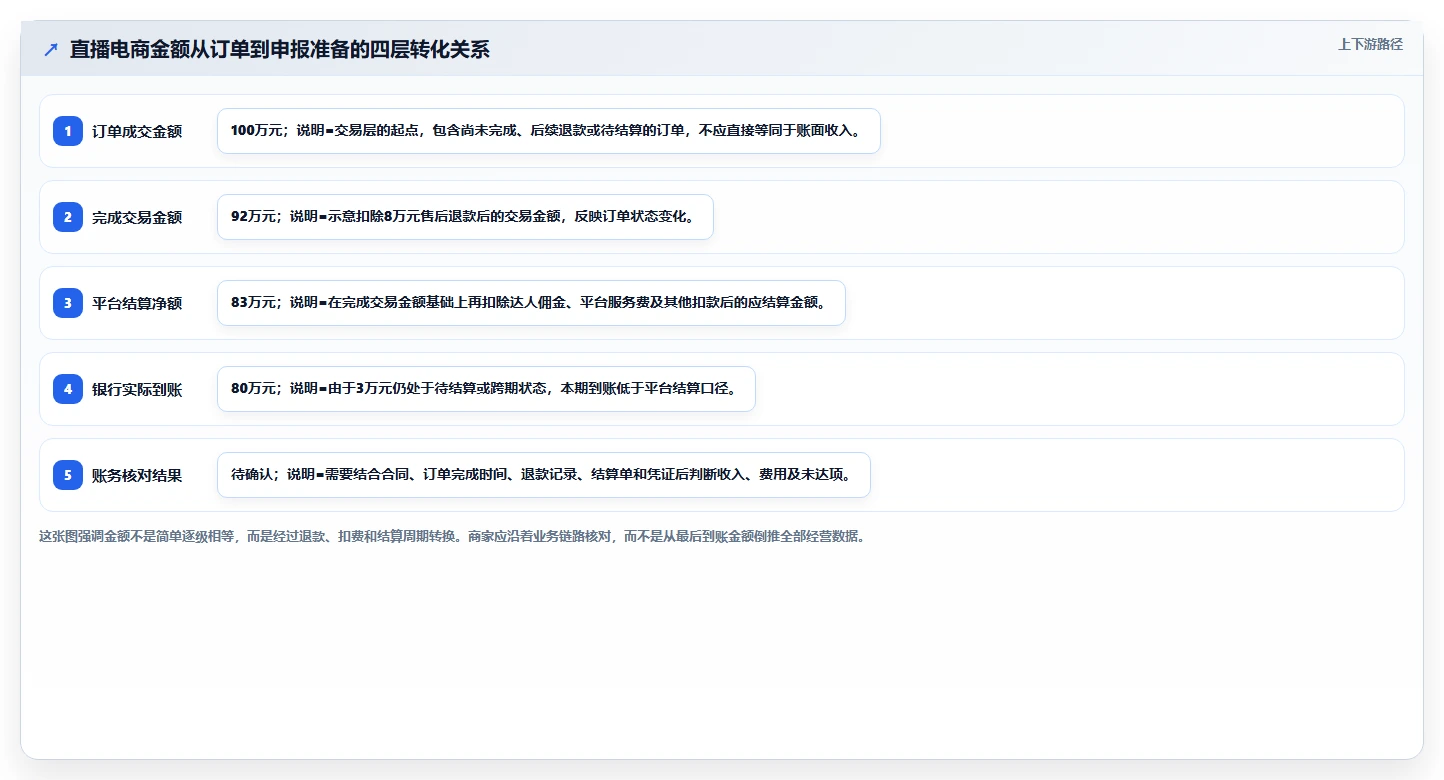1444x780 pixels.
Task: Click the footer note starting 这张图强调金额
Action: [x=452, y=536]
